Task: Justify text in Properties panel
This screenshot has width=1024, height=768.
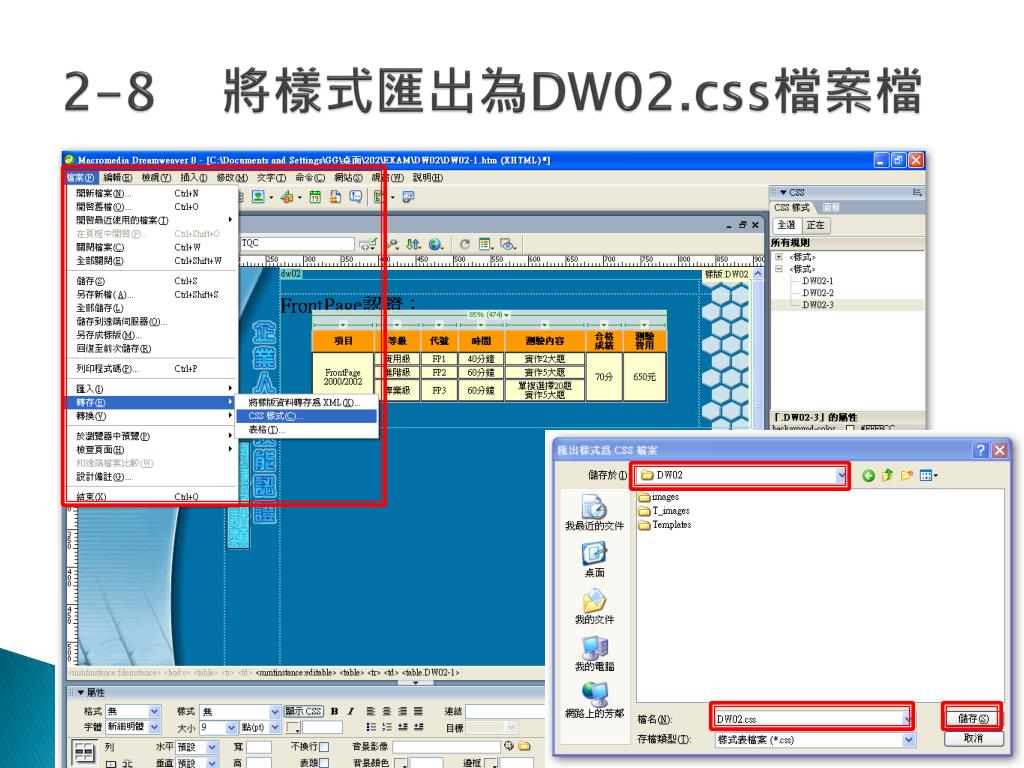Action: [418, 711]
